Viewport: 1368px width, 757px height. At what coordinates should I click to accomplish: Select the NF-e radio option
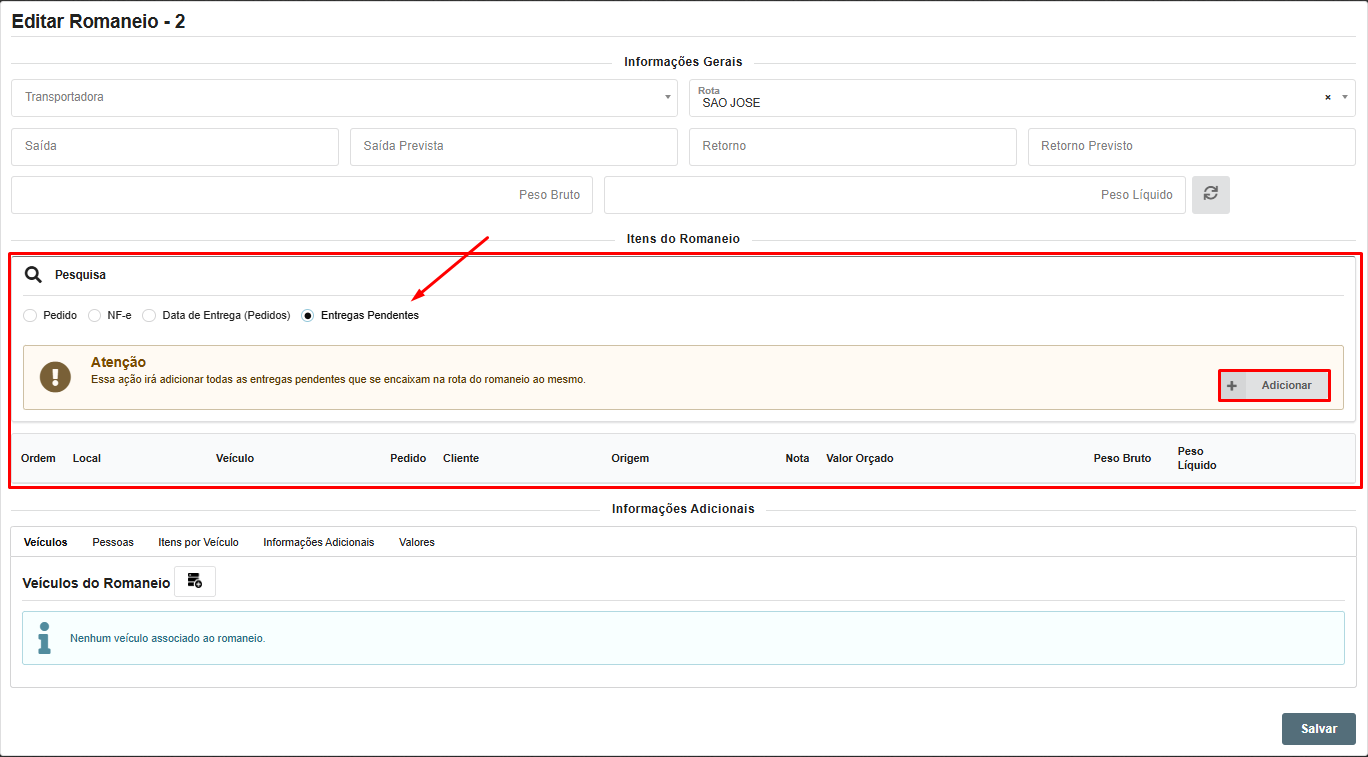(95, 316)
